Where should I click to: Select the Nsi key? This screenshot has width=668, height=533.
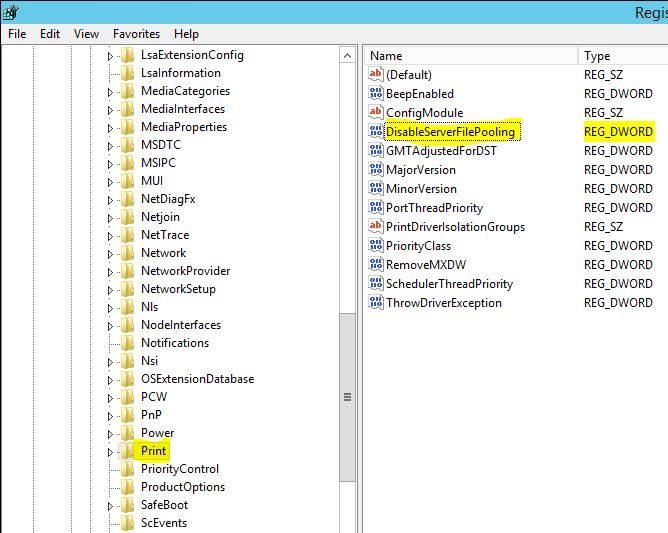point(150,361)
